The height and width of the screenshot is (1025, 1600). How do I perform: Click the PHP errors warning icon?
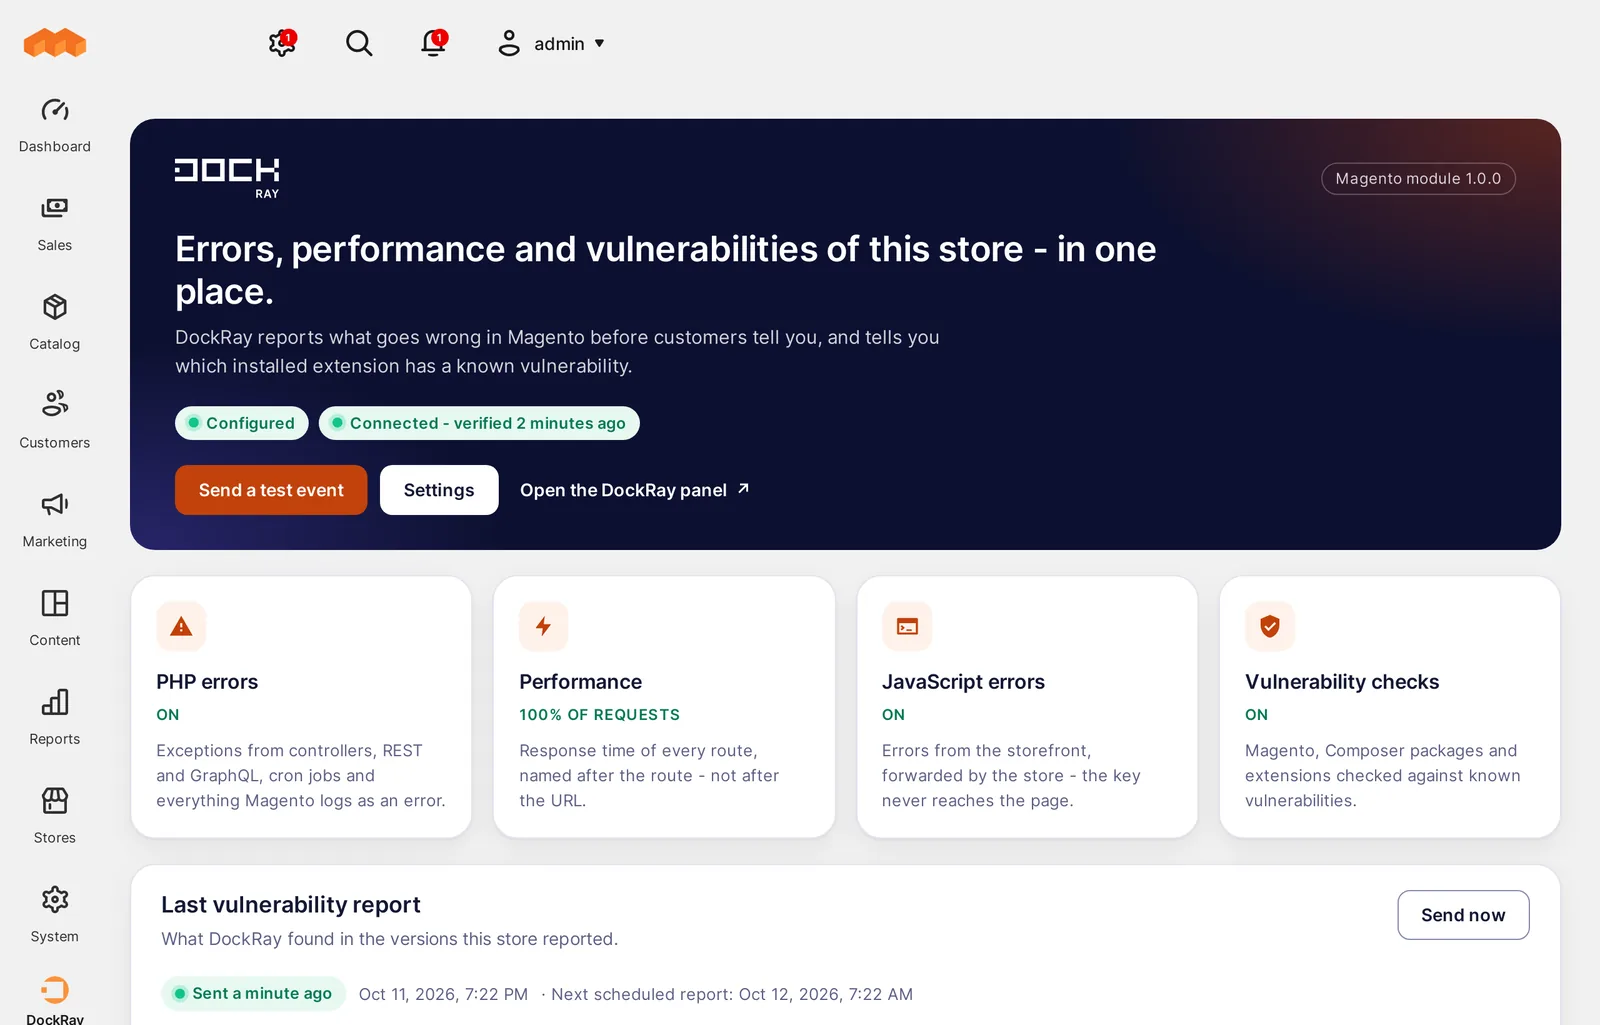(181, 626)
